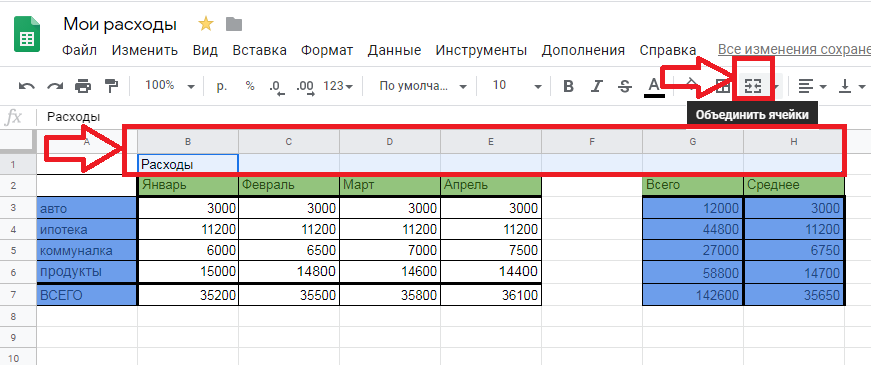Click the Google Sheets home logo
Viewport: 871px width, 365px height.
[27, 34]
